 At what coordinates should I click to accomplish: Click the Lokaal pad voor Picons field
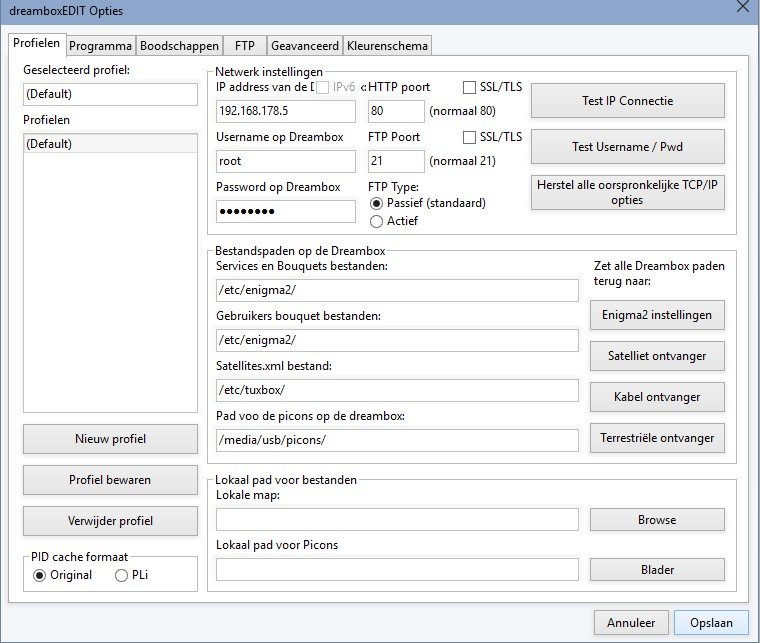click(x=397, y=569)
